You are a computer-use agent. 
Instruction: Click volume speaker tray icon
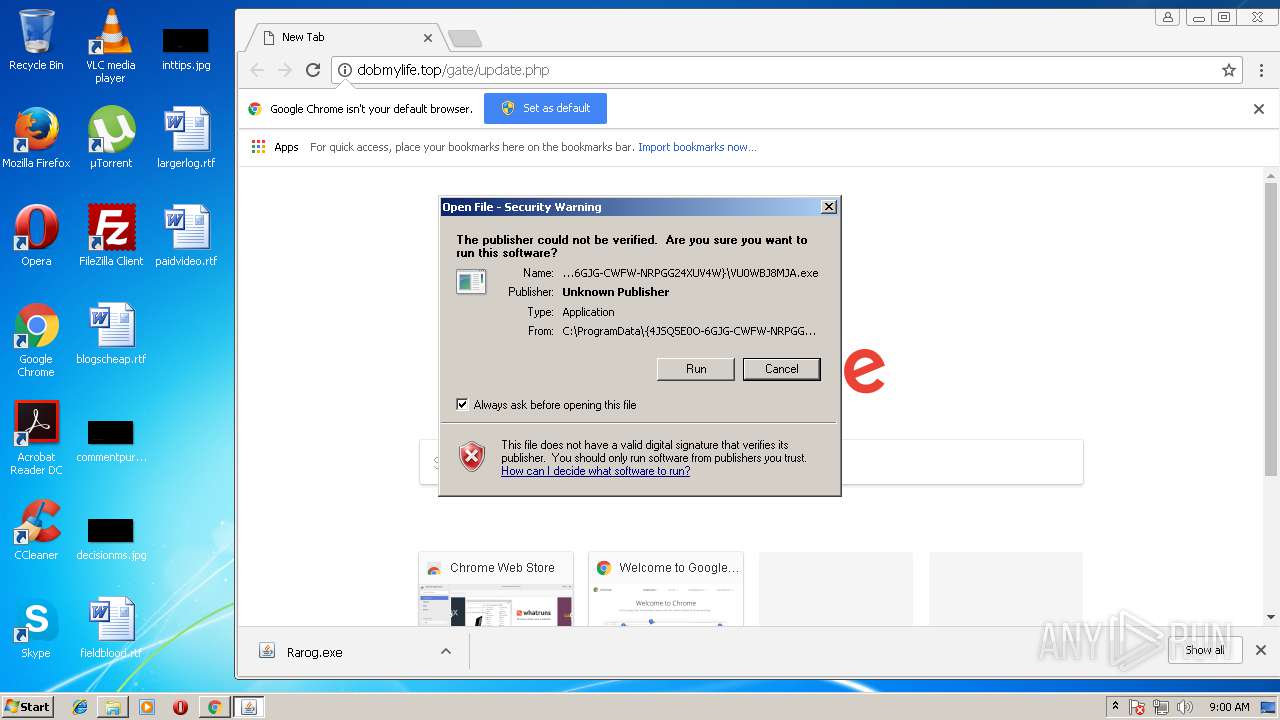point(1185,707)
